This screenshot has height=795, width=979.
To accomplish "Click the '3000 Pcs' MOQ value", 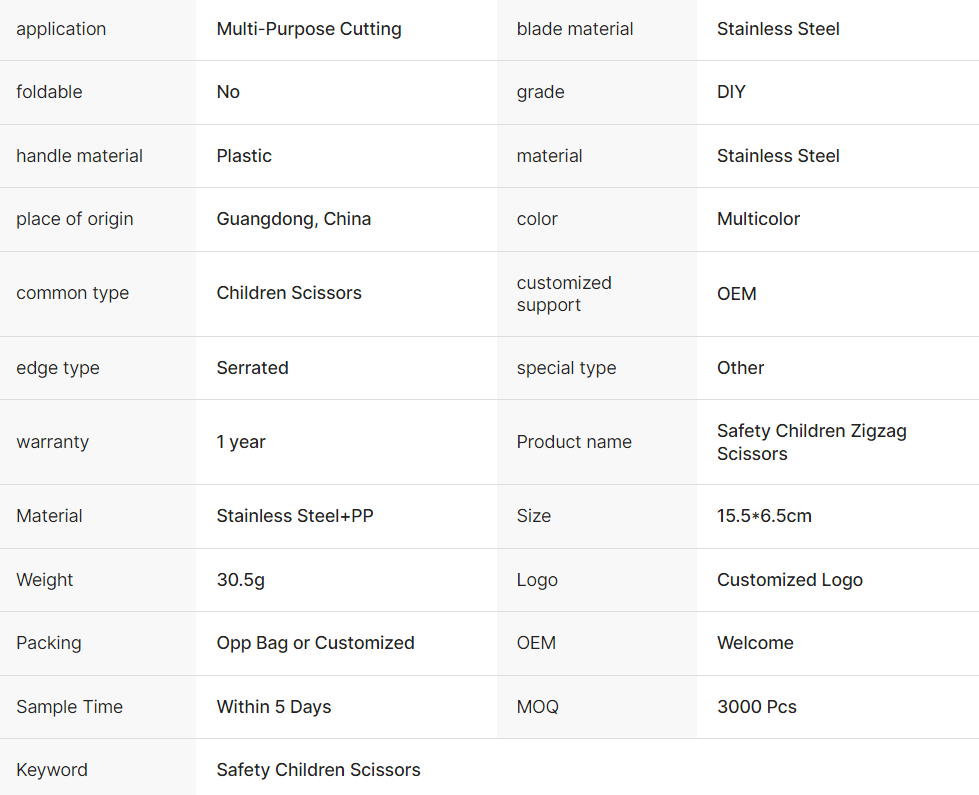I will (757, 707).
